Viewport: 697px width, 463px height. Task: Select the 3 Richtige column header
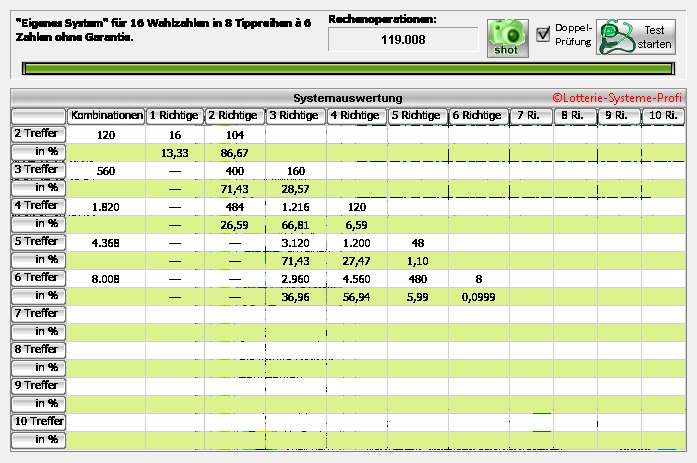coord(295,116)
